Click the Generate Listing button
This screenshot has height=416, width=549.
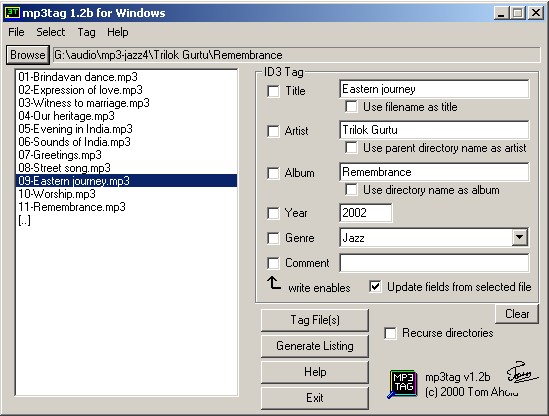[315, 346]
